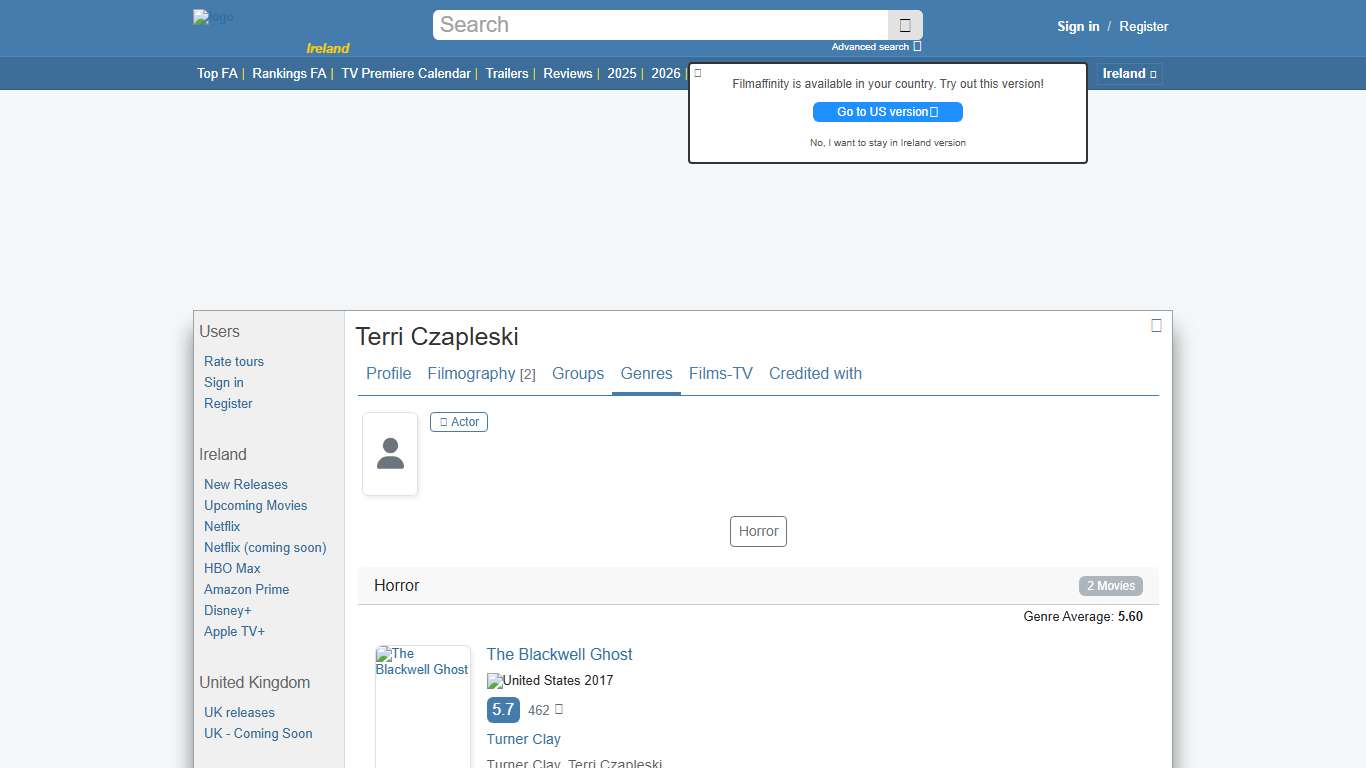
Task: Open Advanced search options
Action: click(875, 47)
